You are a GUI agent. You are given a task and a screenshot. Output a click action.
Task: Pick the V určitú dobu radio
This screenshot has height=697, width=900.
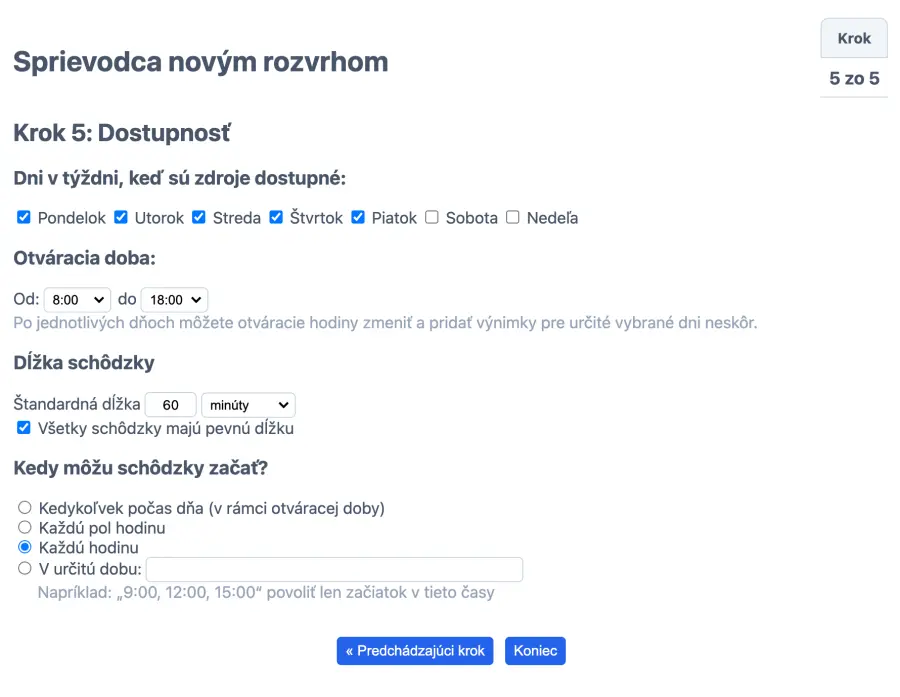coord(25,568)
